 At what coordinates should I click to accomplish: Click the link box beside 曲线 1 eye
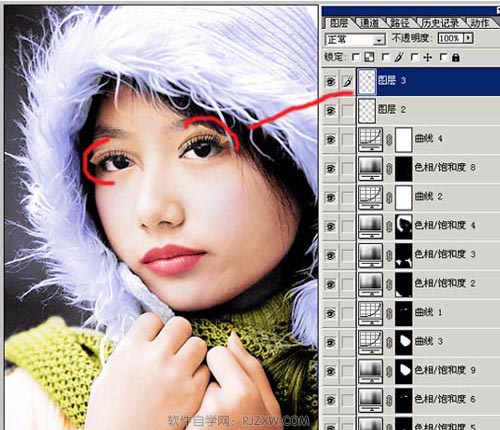(x=347, y=313)
